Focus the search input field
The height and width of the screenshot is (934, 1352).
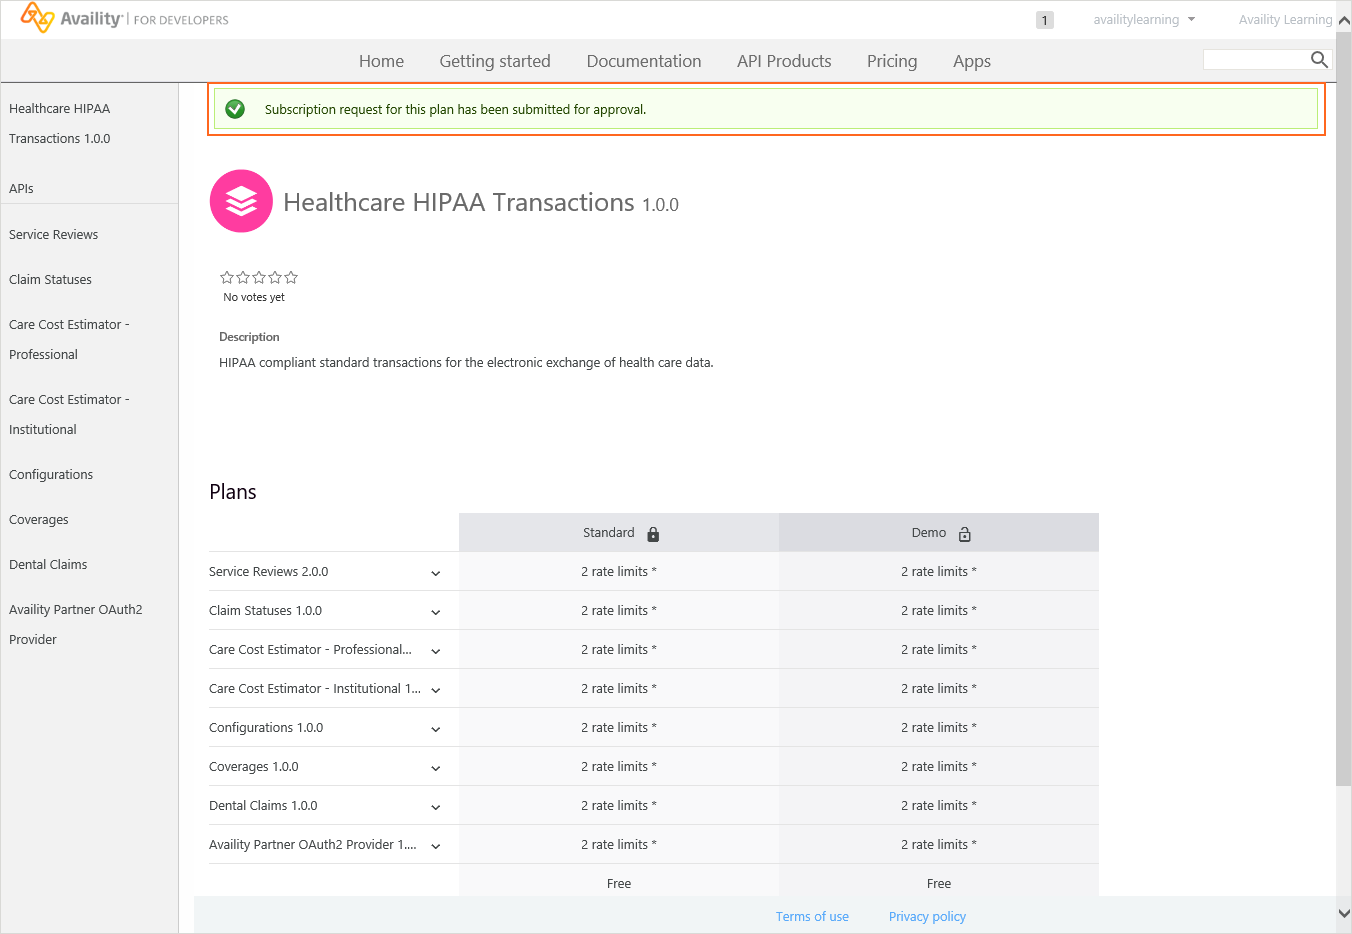(1256, 60)
